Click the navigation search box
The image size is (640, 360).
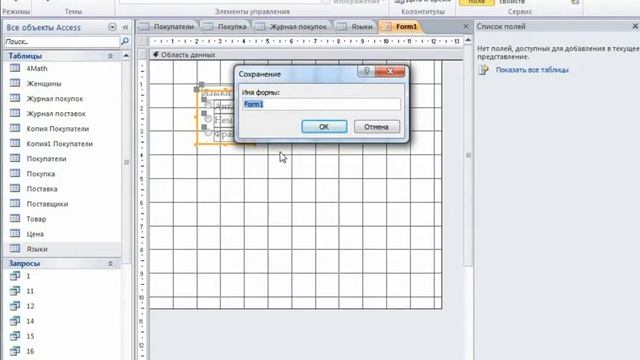tap(62, 42)
